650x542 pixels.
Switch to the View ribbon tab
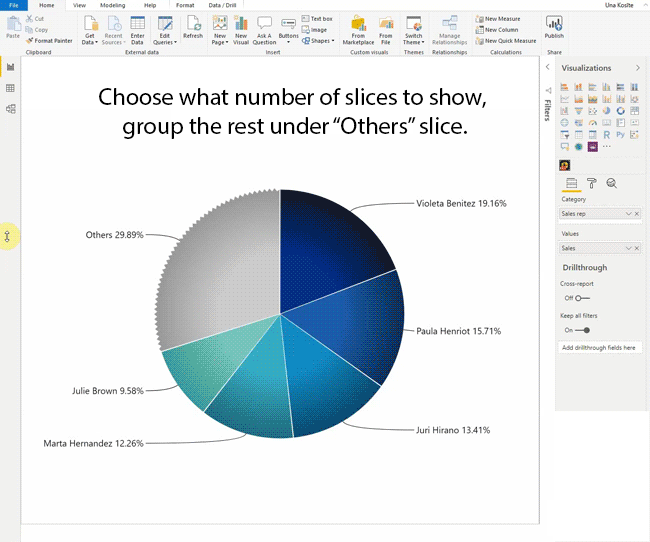click(79, 5)
